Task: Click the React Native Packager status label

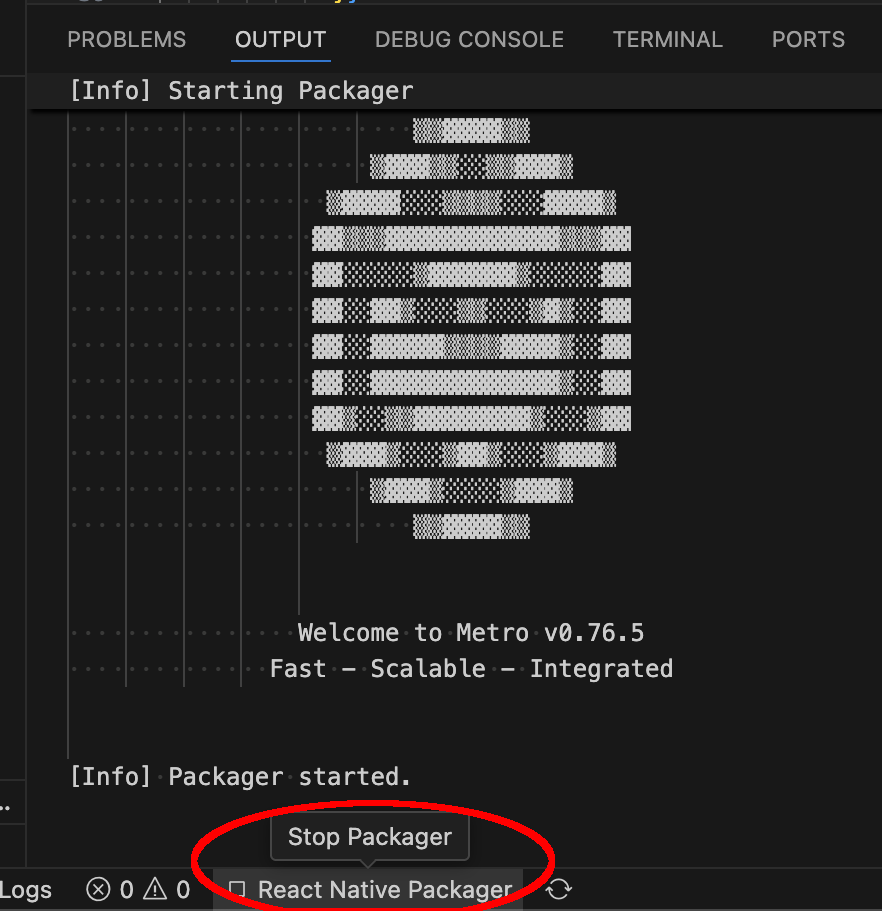Action: tap(385, 889)
